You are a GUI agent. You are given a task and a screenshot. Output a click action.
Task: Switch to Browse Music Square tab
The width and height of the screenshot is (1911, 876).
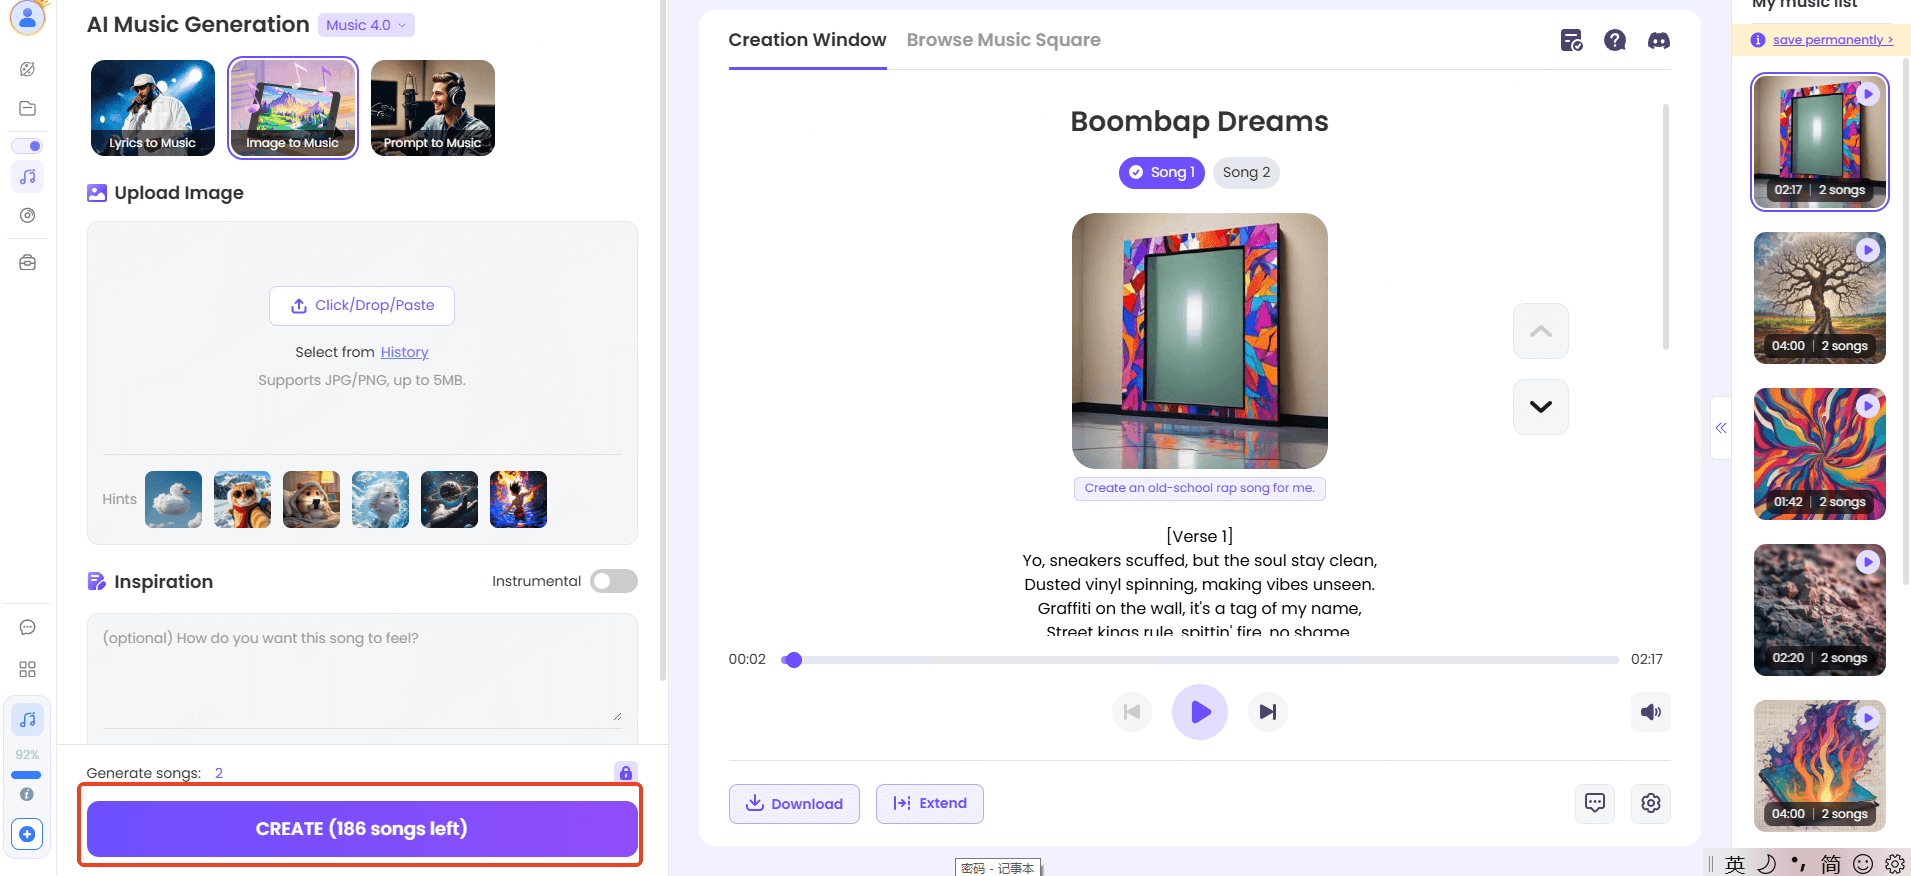pyautogui.click(x=1003, y=40)
